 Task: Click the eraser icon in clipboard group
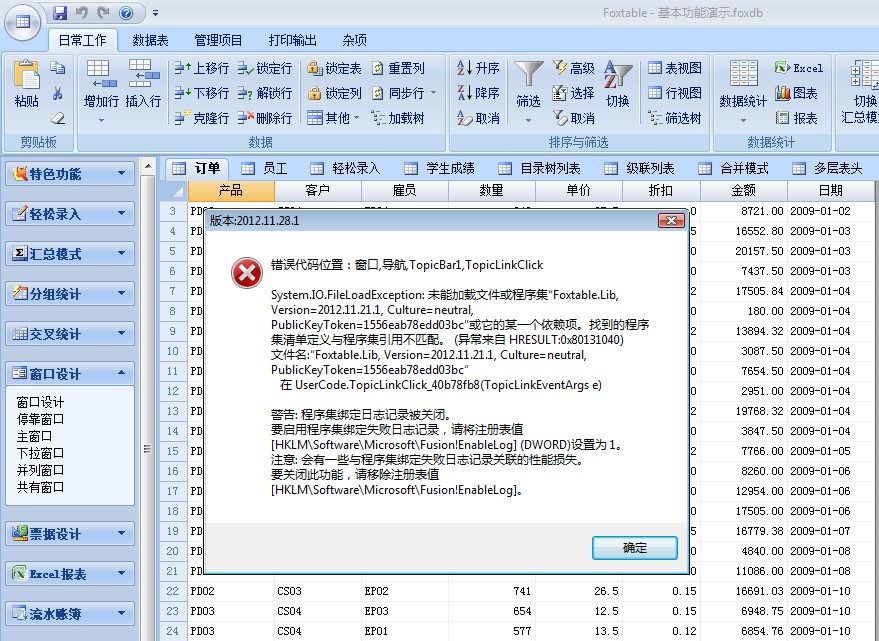point(58,118)
